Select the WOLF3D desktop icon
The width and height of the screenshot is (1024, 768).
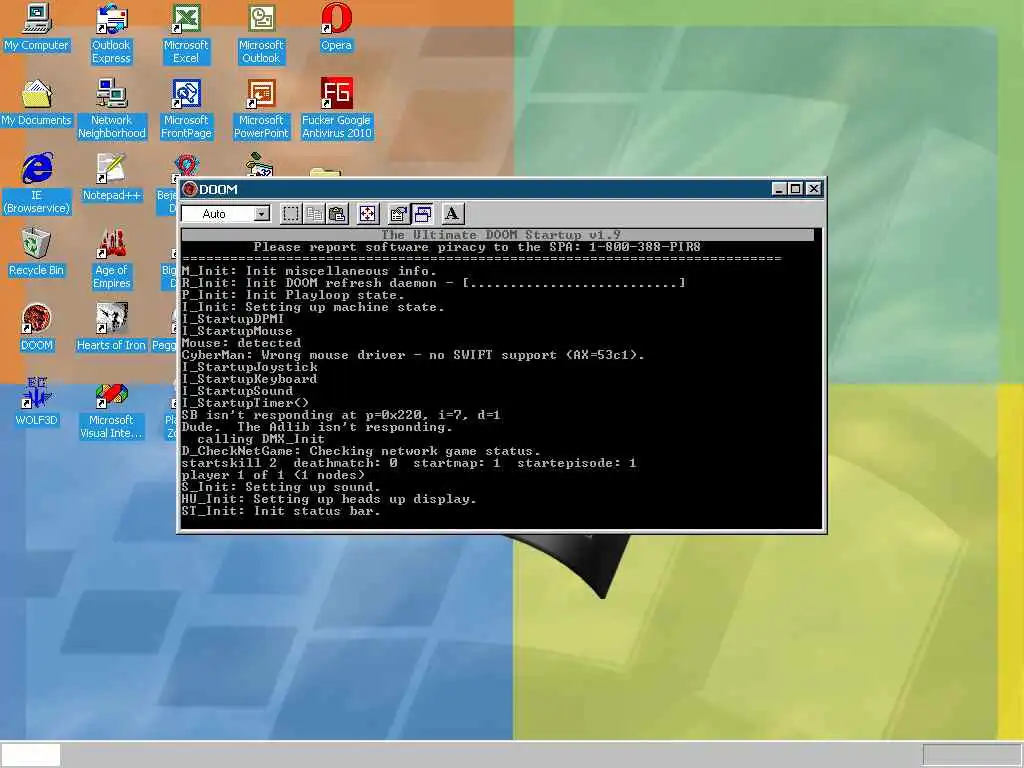coord(37,403)
